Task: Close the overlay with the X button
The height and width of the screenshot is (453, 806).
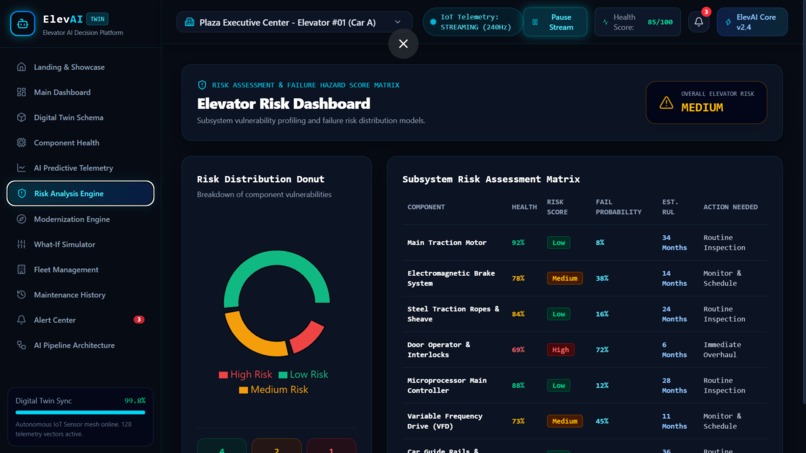Action: coord(404,44)
